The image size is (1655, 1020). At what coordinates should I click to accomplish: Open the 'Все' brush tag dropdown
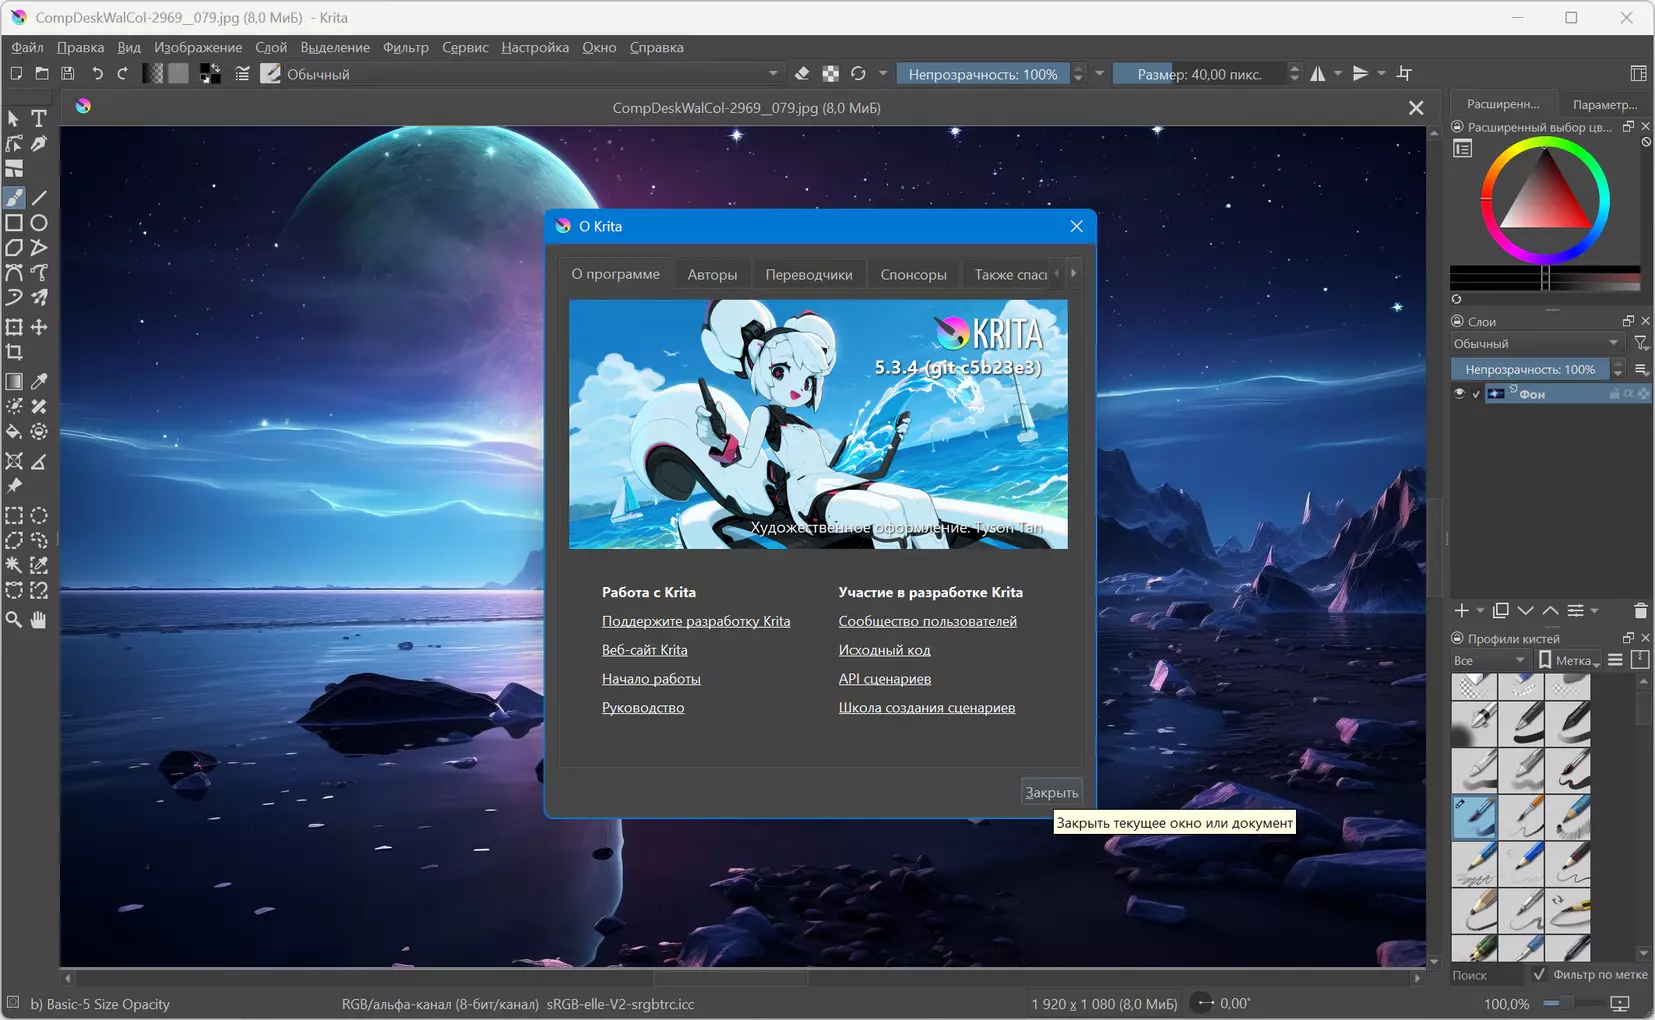(x=1490, y=660)
